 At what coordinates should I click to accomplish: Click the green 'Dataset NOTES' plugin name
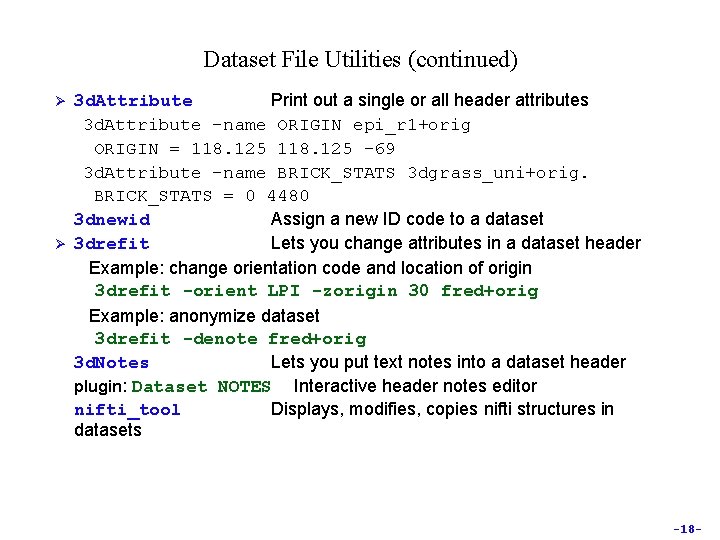point(201,387)
